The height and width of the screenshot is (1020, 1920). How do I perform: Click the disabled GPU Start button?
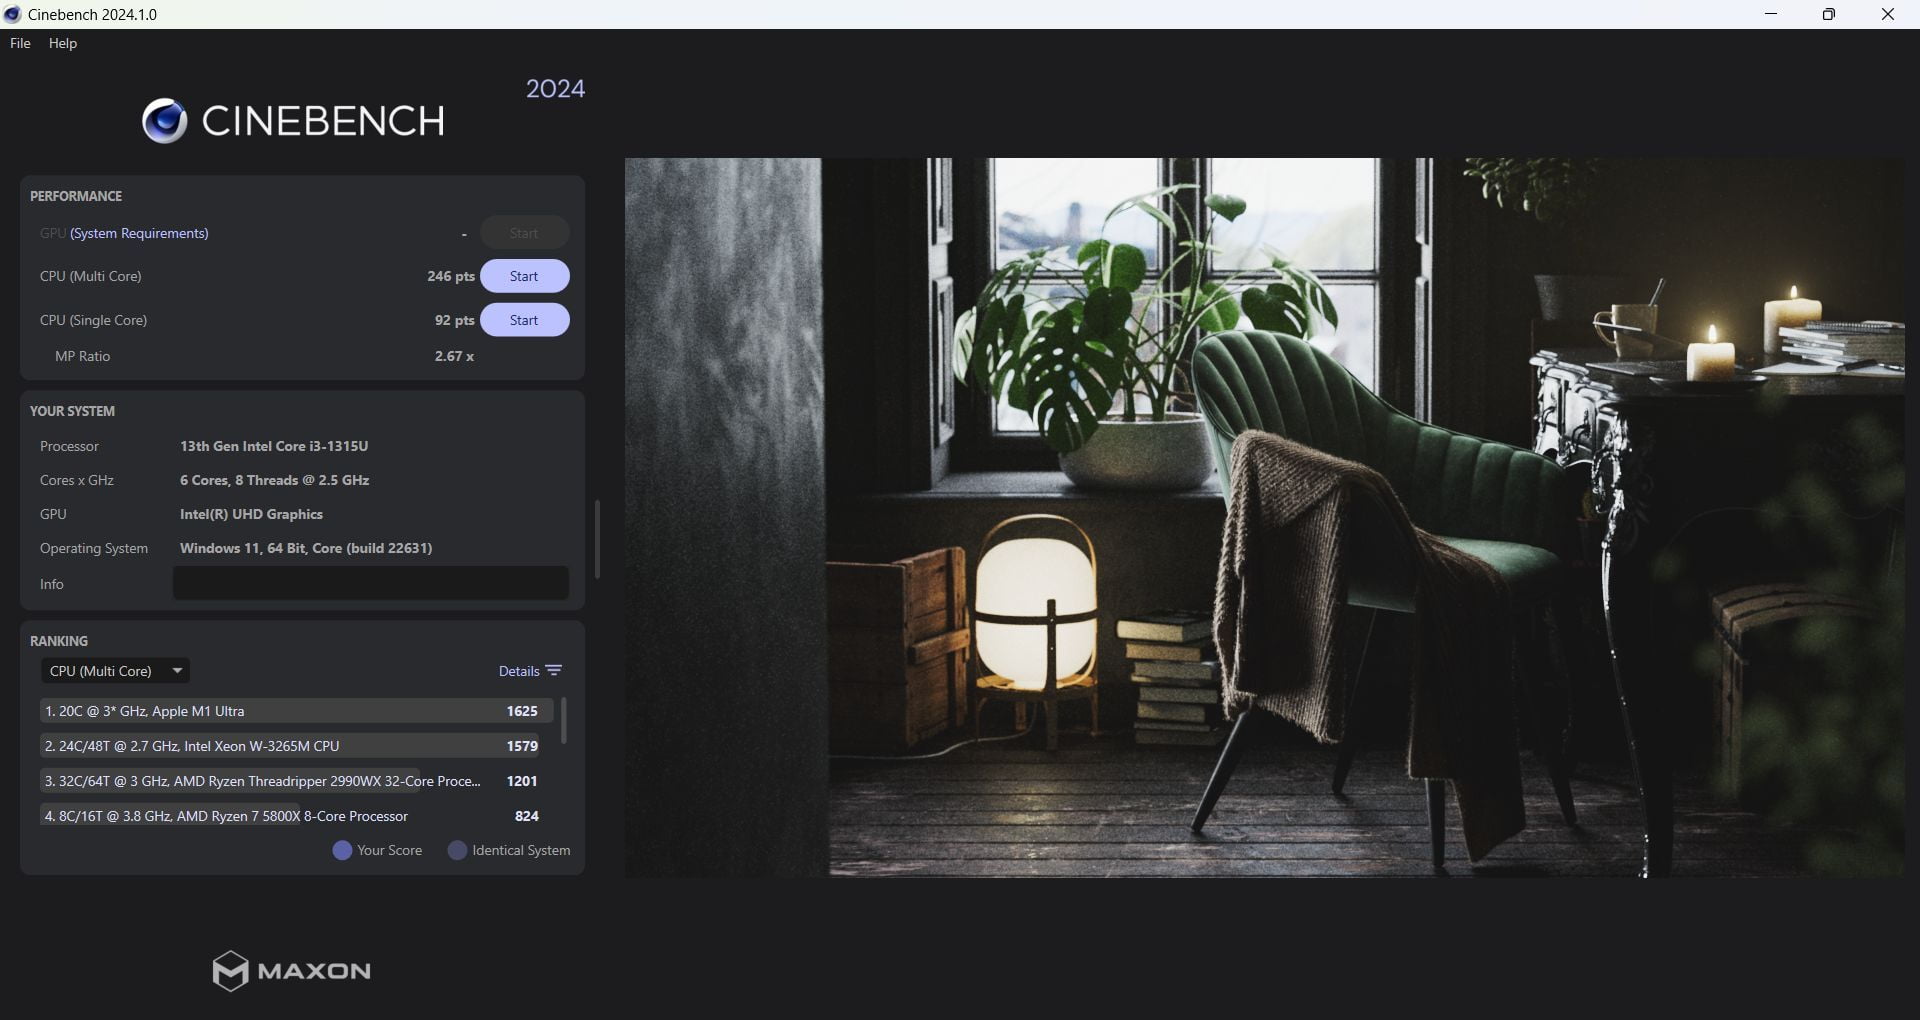click(x=524, y=233)
